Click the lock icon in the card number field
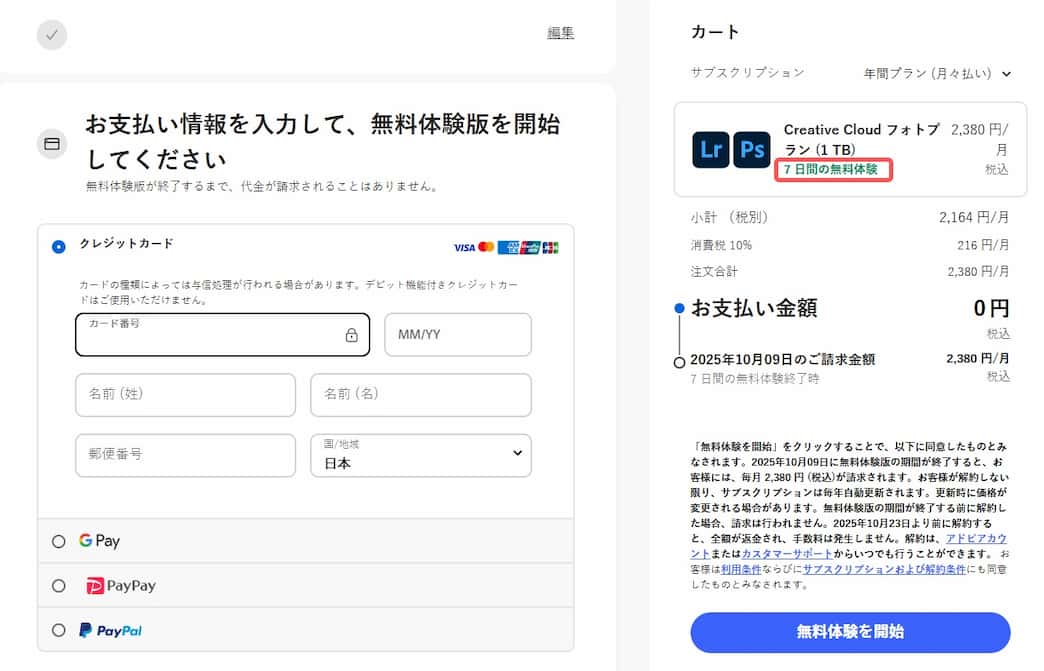 pos(352,335)
